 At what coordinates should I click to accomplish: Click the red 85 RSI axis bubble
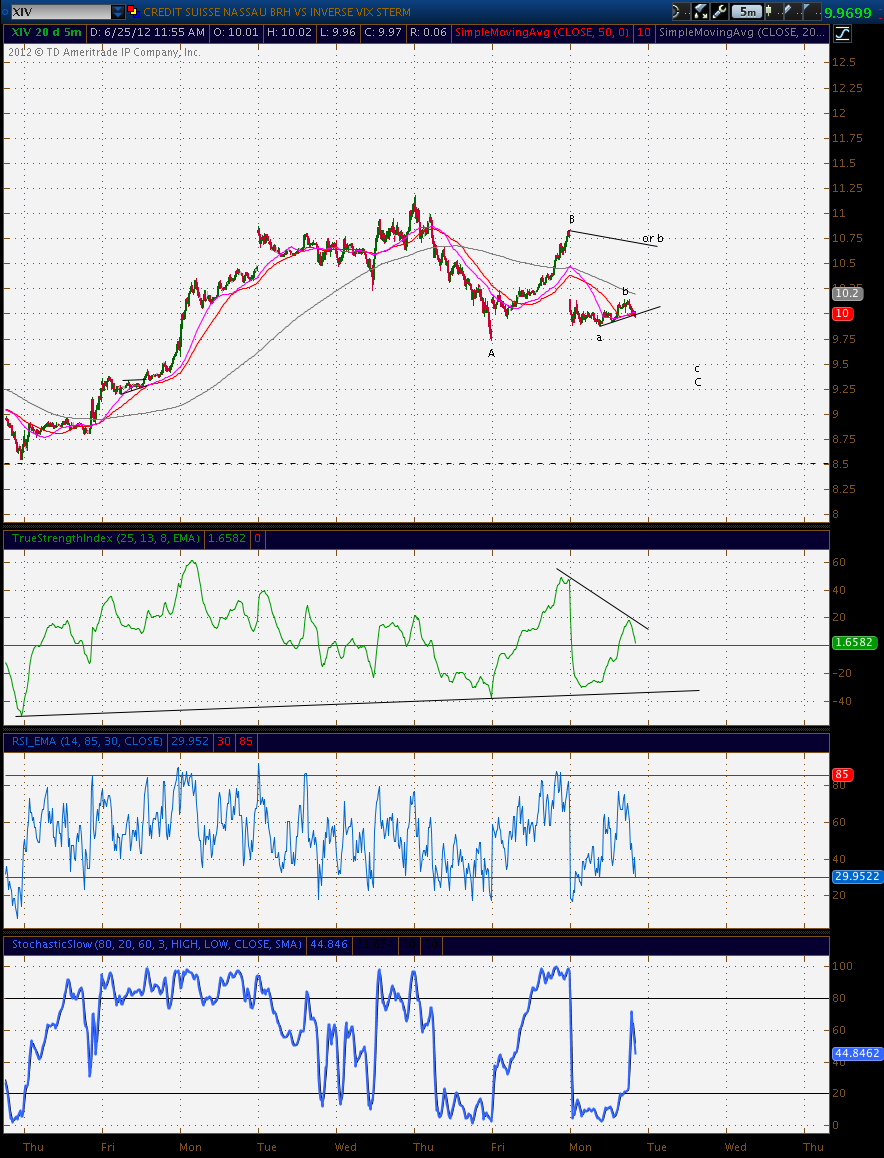[x=842, y=775]
